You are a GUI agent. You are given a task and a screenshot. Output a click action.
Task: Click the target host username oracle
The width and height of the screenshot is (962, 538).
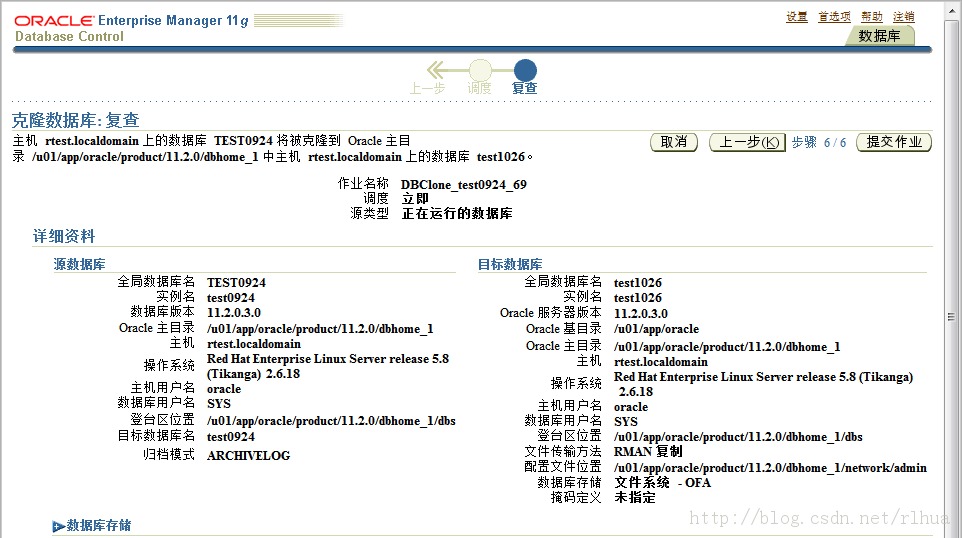pyautogui.click(x=631, y=407)
